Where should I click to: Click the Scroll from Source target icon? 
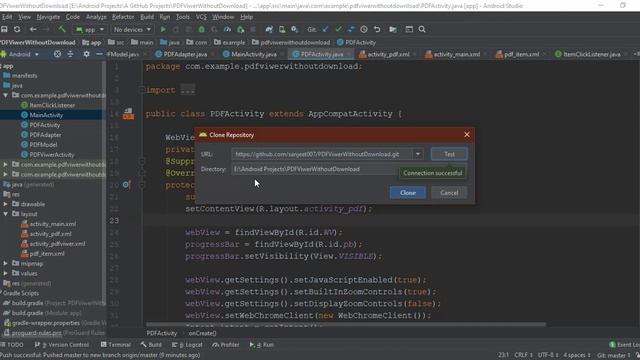coord(58,54)
